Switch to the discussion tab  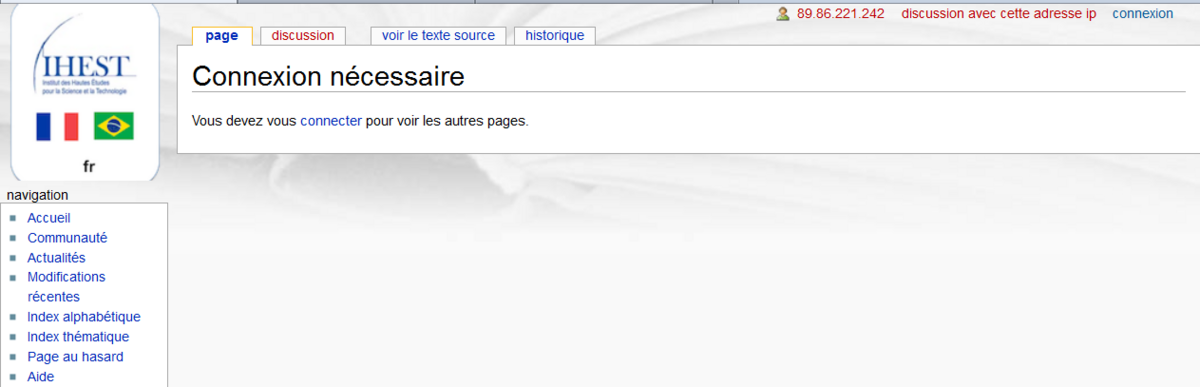303,35
